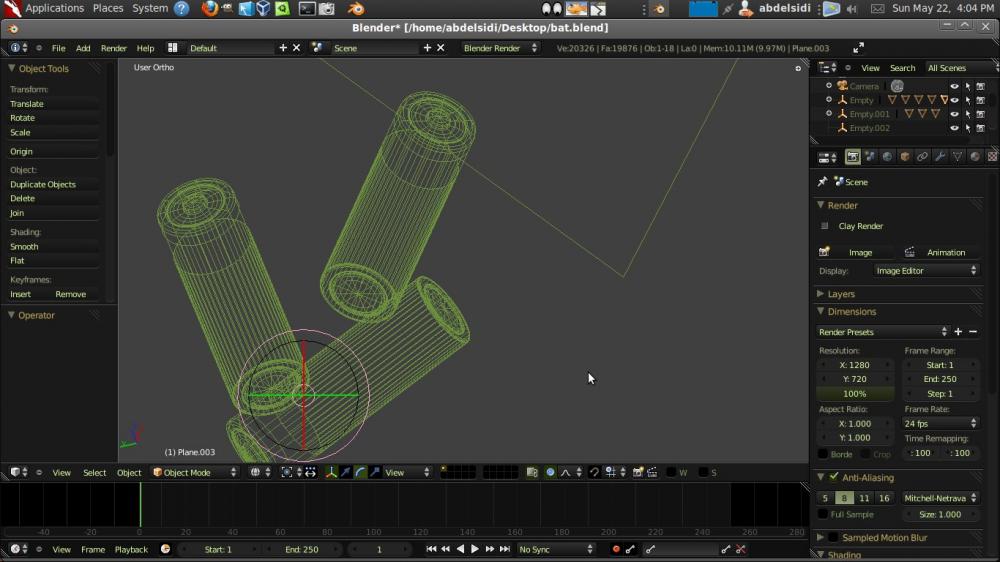Image resolution: width=1000 pixels, height=562 pixels.
Task: Open the Select menu in 3D viewport header
Action: (x=94, y=472)
